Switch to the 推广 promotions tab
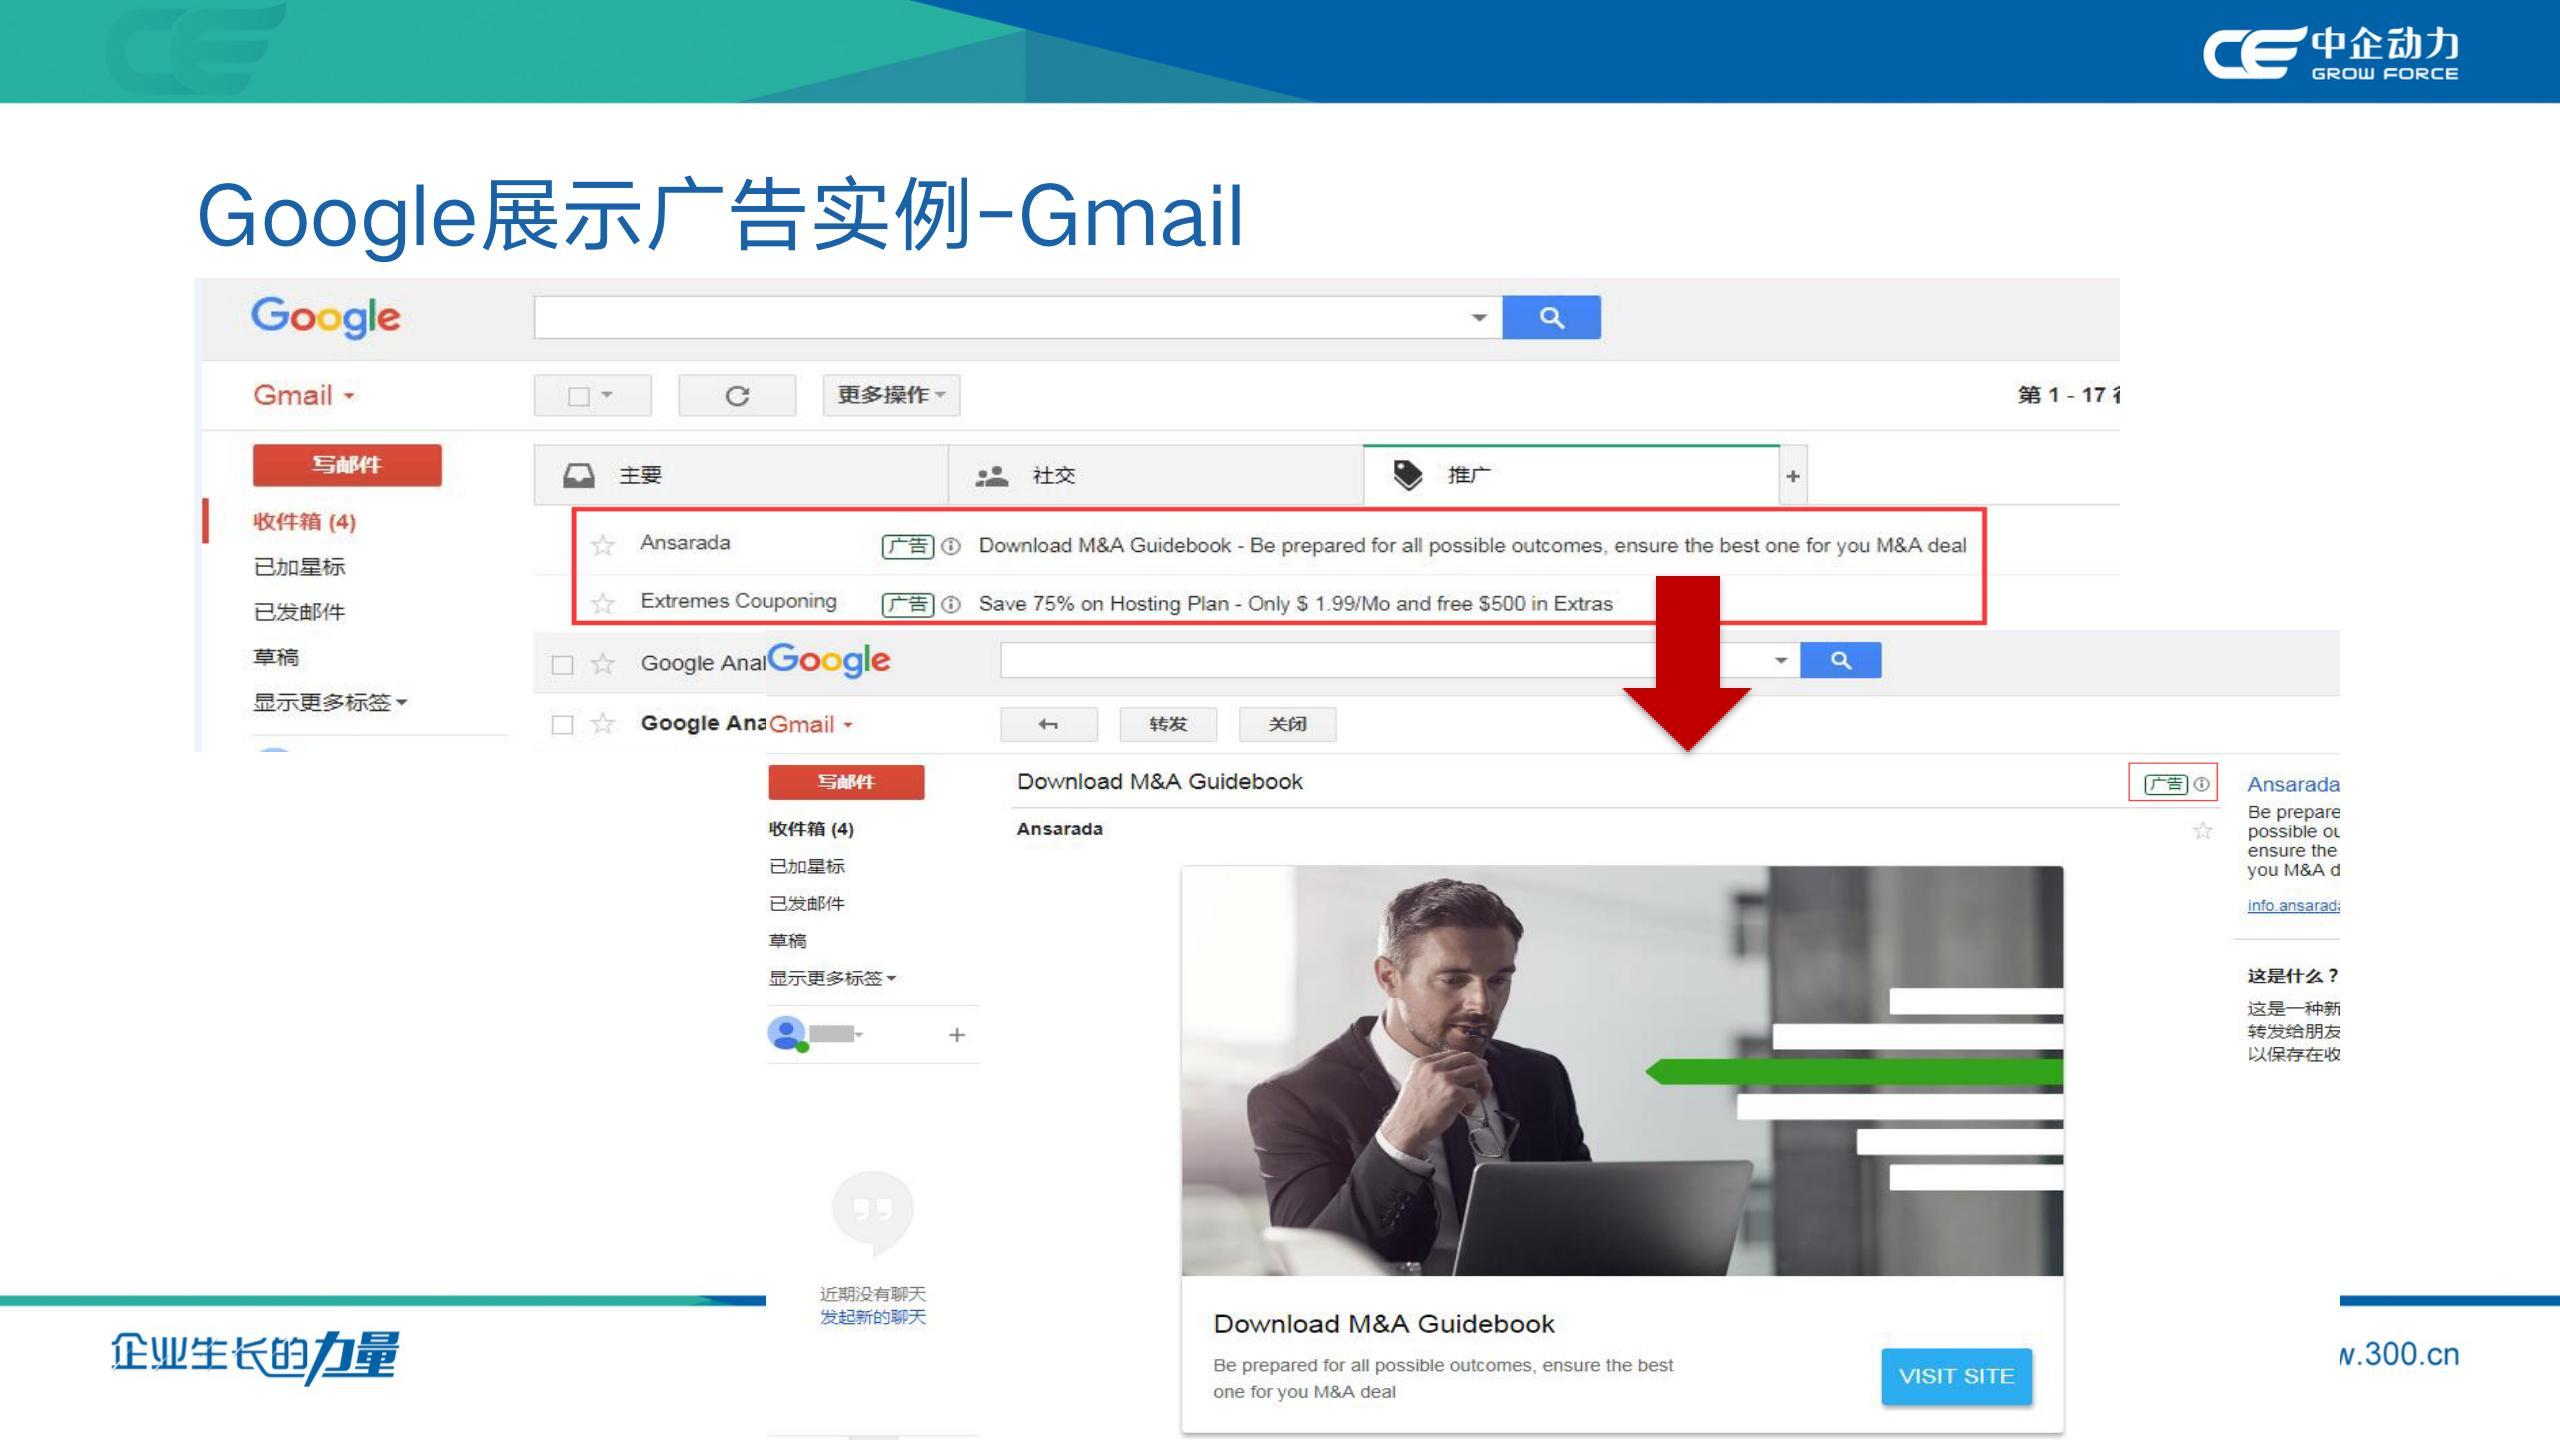Viewport: 2560px width, 1440px height. point(1571,475)
